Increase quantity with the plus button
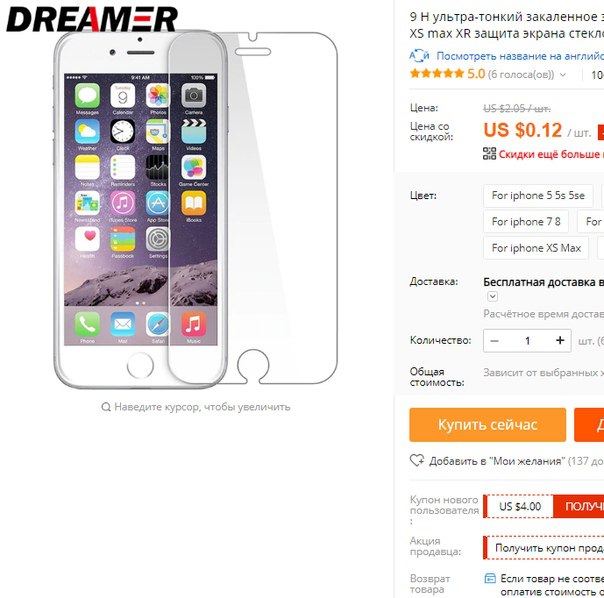 (560, 340)
